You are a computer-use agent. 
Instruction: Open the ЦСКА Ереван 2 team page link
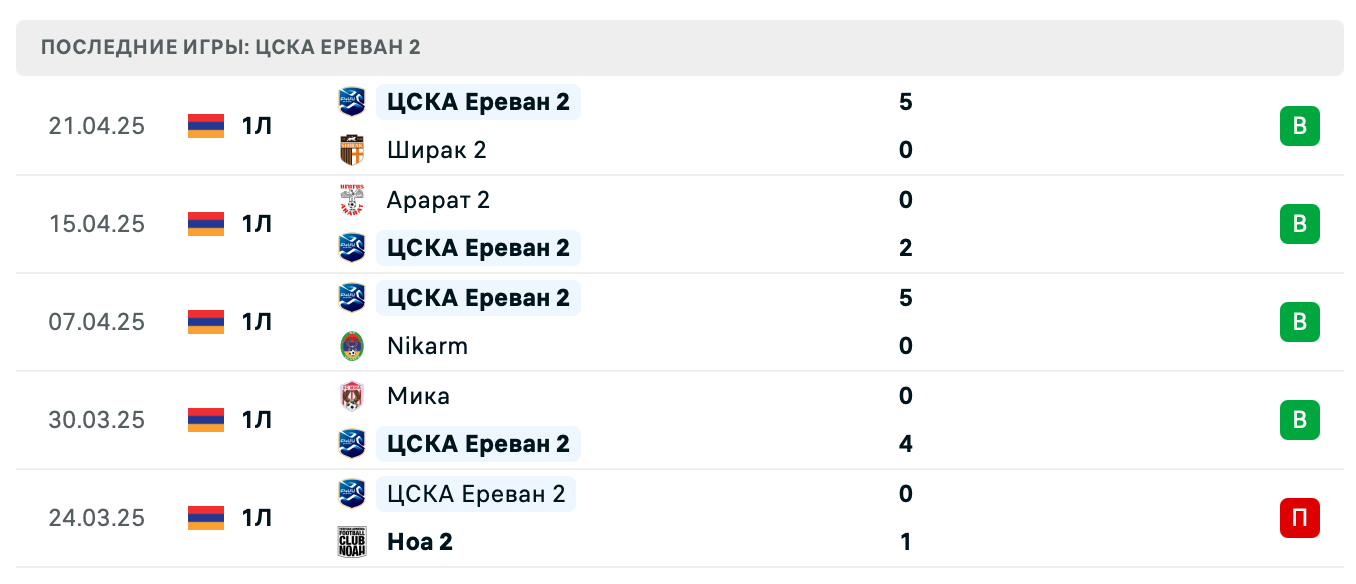pyautogui.click(x=478, y=101)
